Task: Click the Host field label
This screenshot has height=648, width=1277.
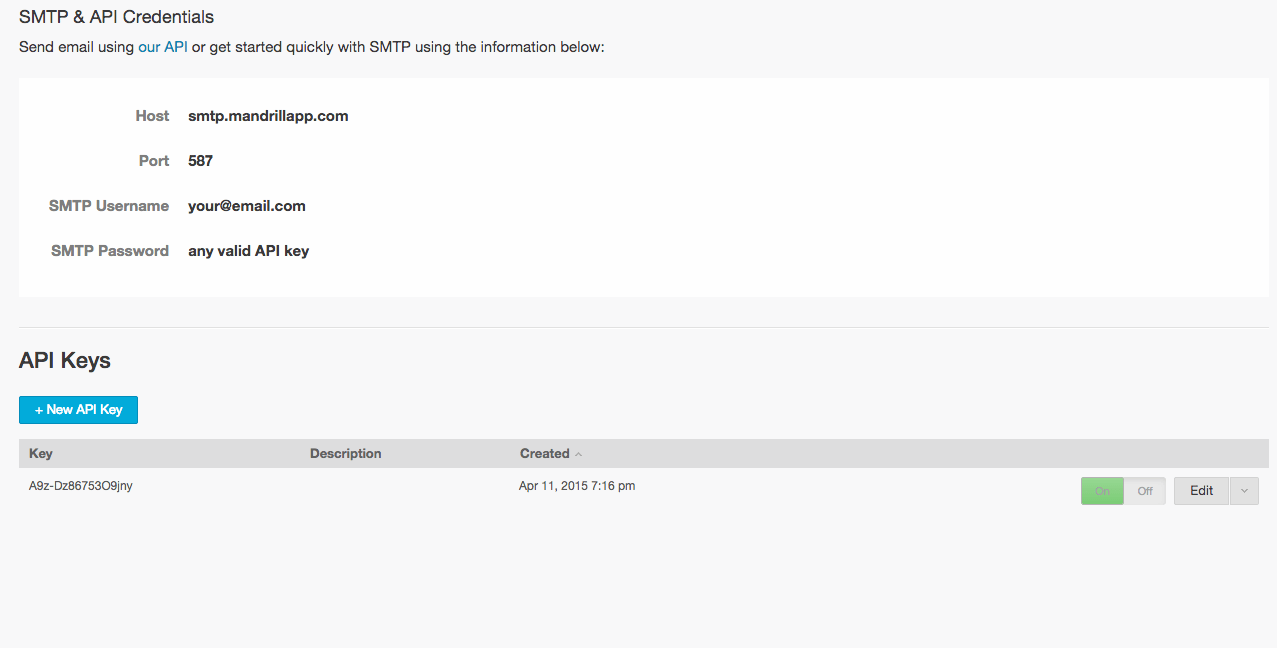Action: [x=152, y=116]
